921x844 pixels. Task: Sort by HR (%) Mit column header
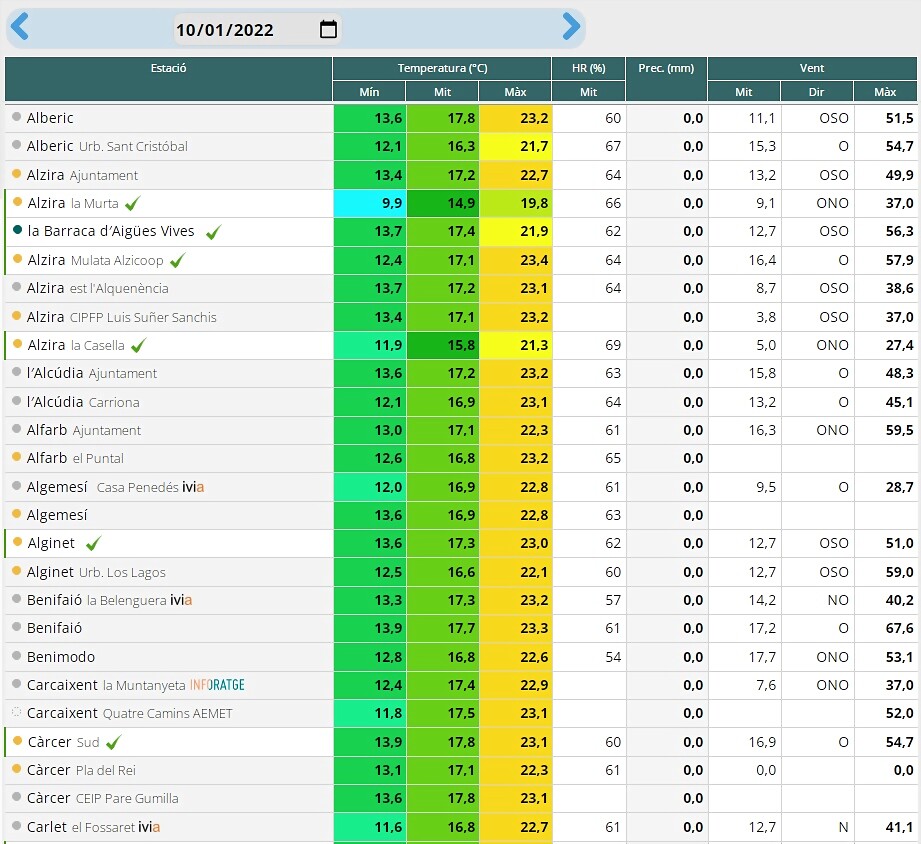[x=589, y=92]
